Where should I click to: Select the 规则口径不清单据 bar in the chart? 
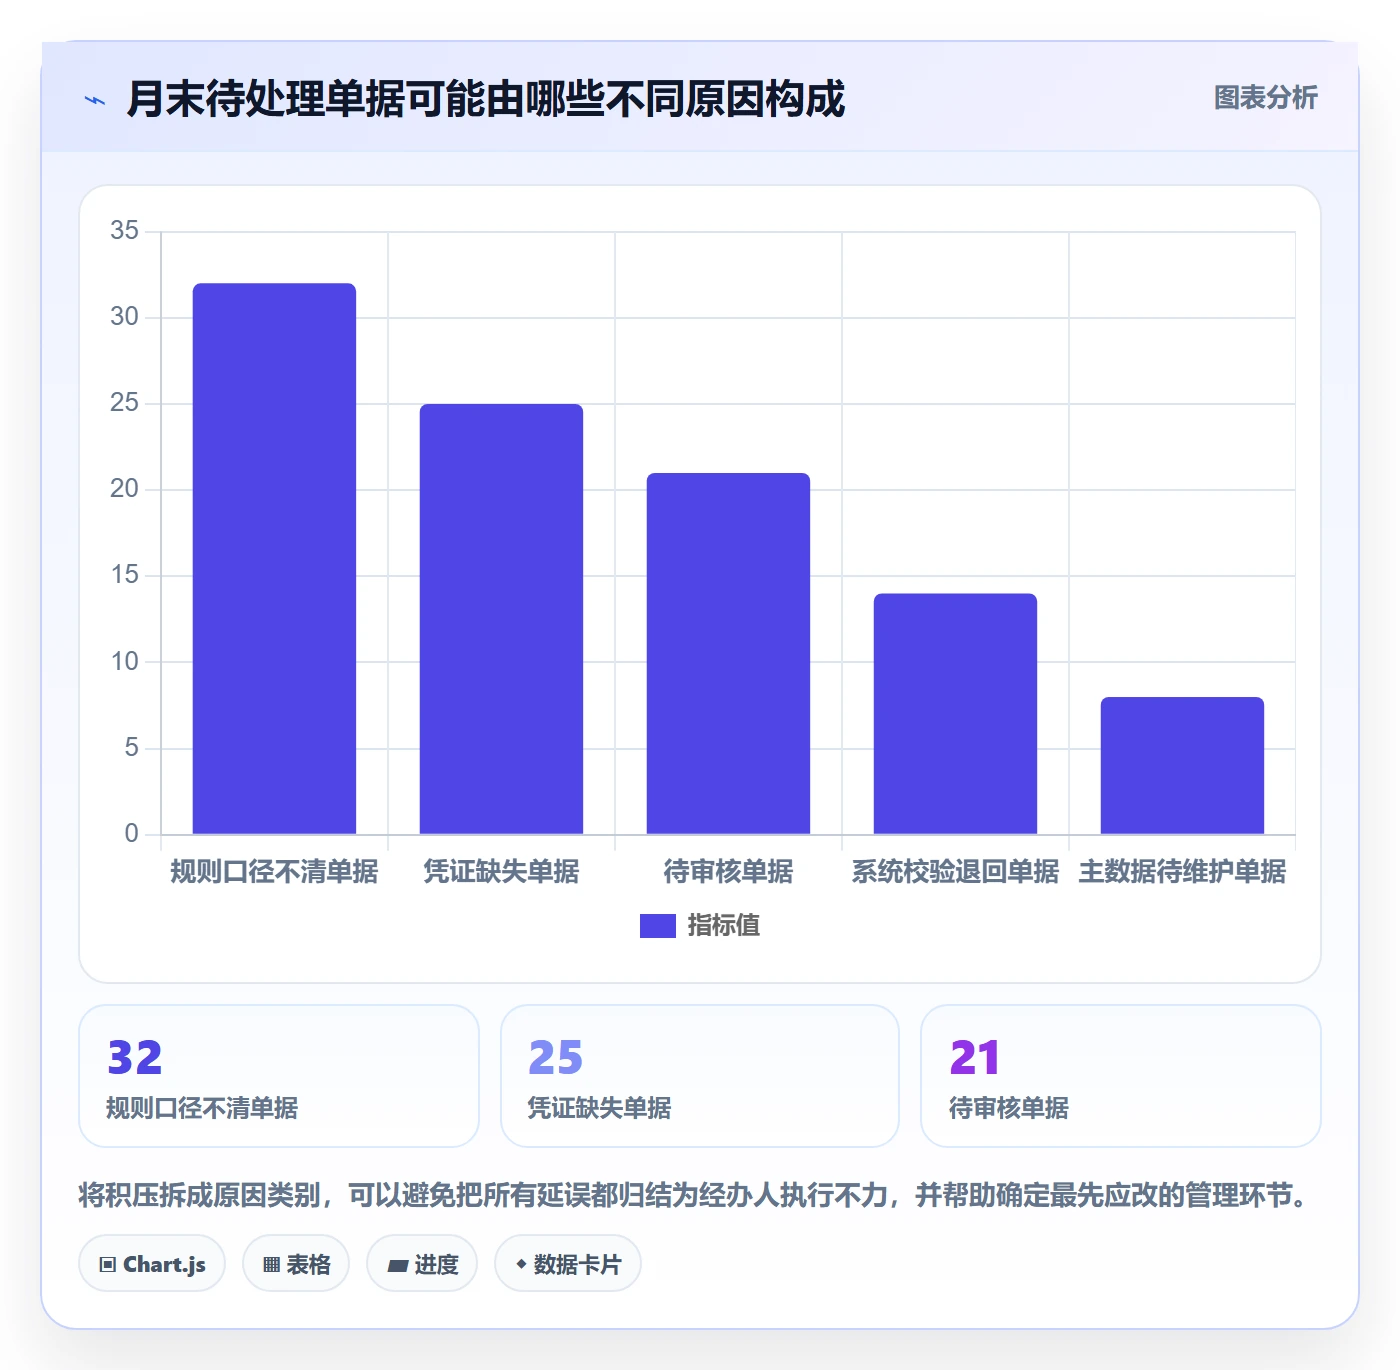coord(274,558)
